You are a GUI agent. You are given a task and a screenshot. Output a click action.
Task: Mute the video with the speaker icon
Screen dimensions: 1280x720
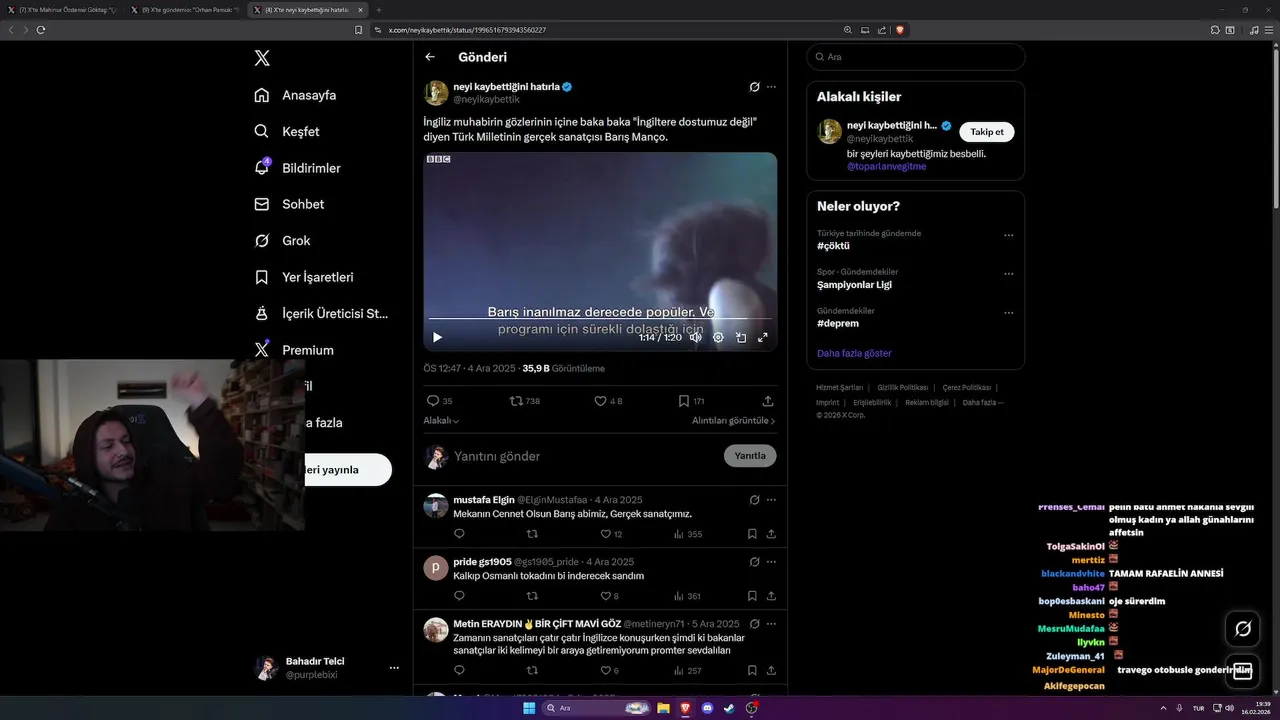[695, 337]
